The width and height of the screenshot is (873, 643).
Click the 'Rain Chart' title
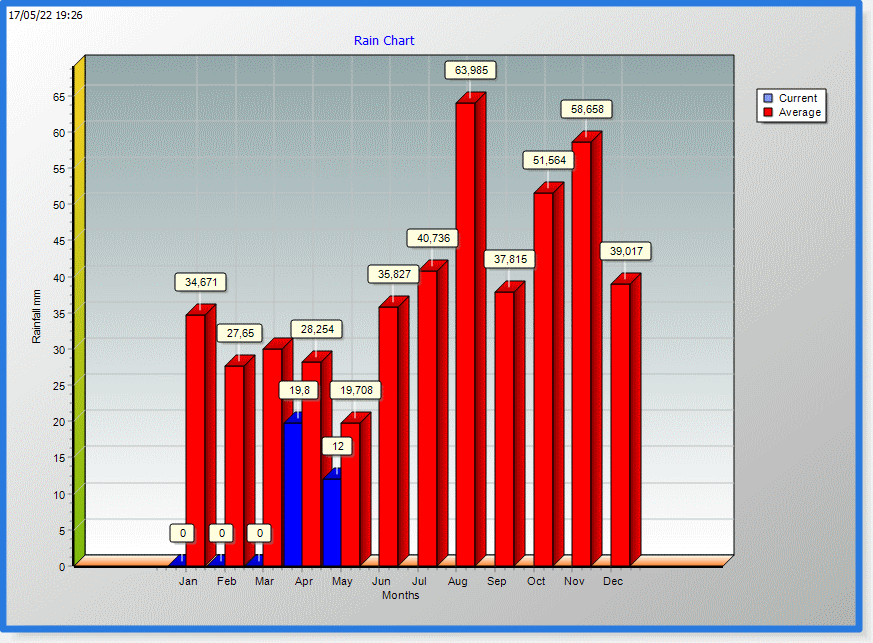pyautogui.click(x=384, y=41)
